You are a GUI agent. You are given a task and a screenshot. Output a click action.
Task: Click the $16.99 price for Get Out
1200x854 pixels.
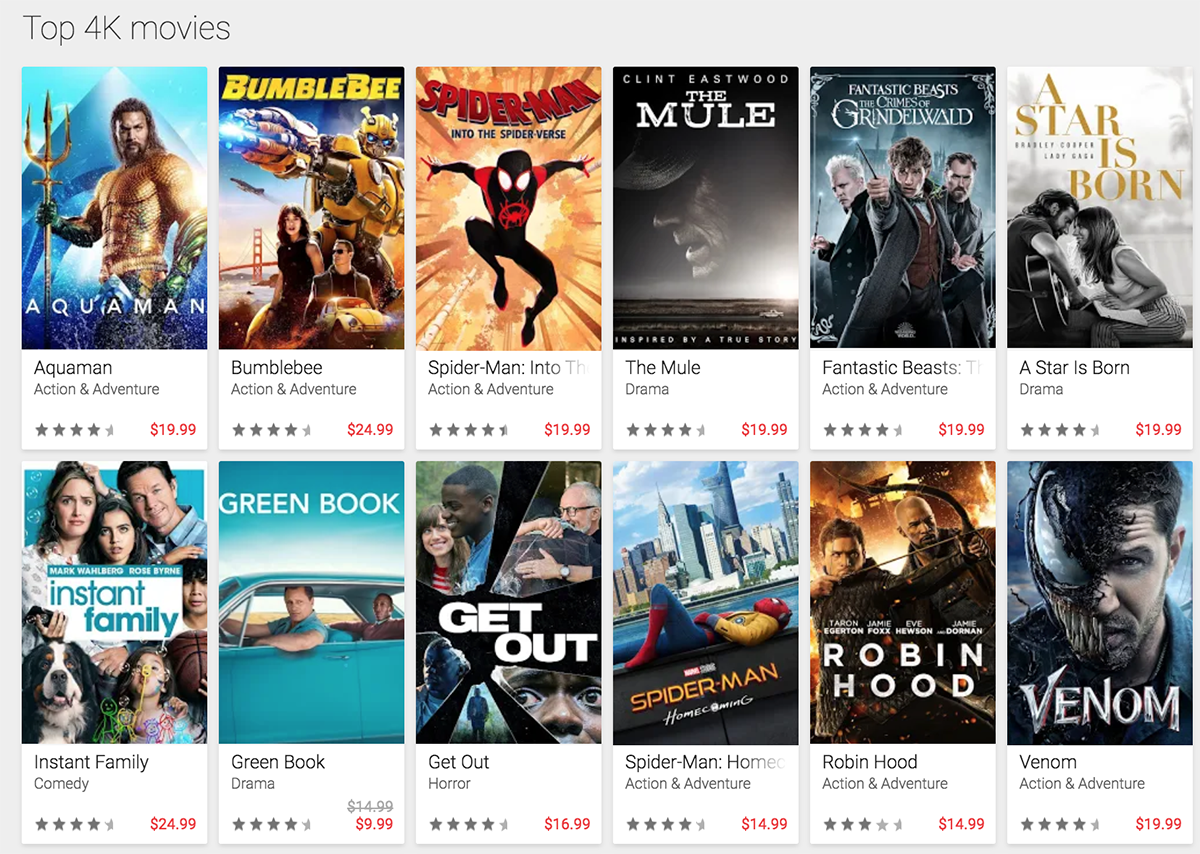(567, 825)
